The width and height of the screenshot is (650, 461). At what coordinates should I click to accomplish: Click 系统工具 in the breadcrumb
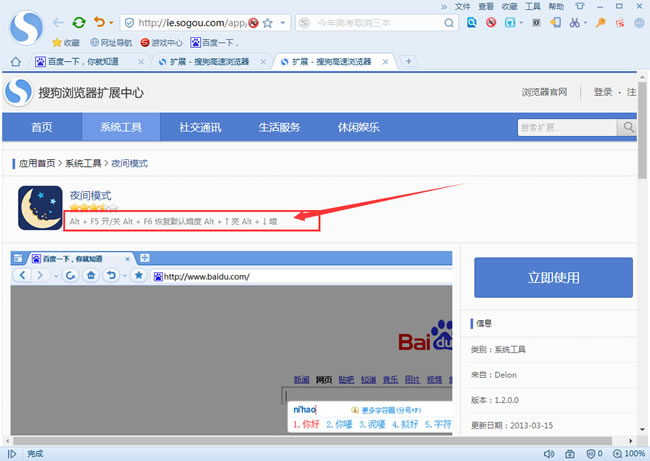tap(83, 163)
